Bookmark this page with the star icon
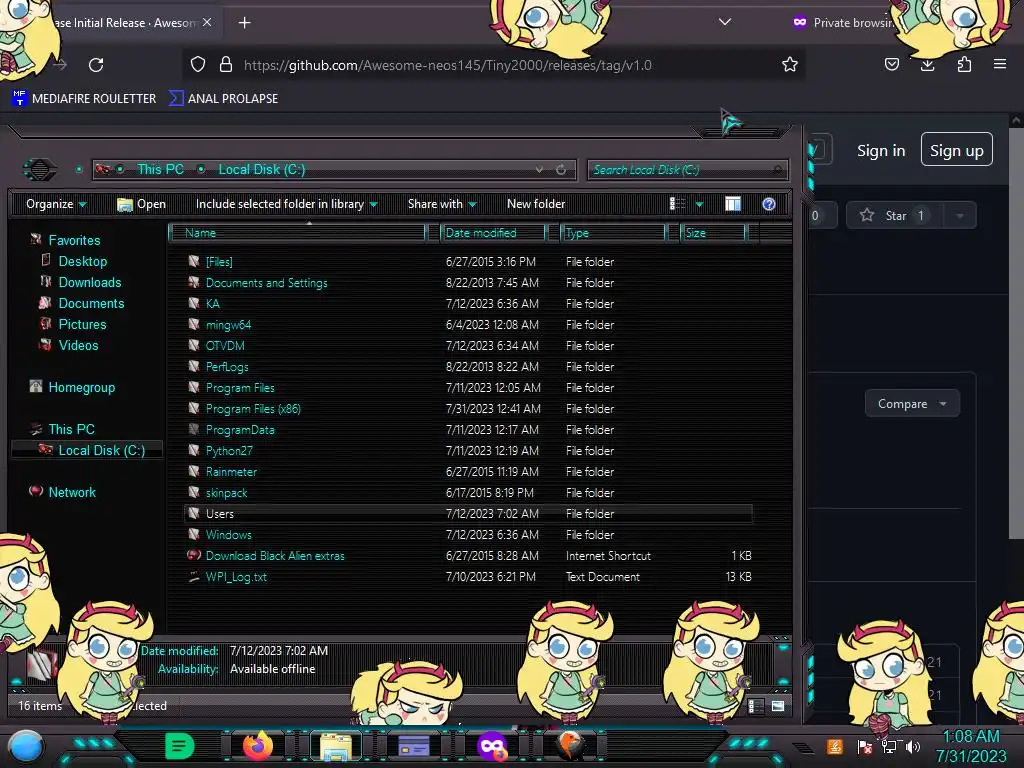Screen dimensions: 1024x768 click(790, 64)
